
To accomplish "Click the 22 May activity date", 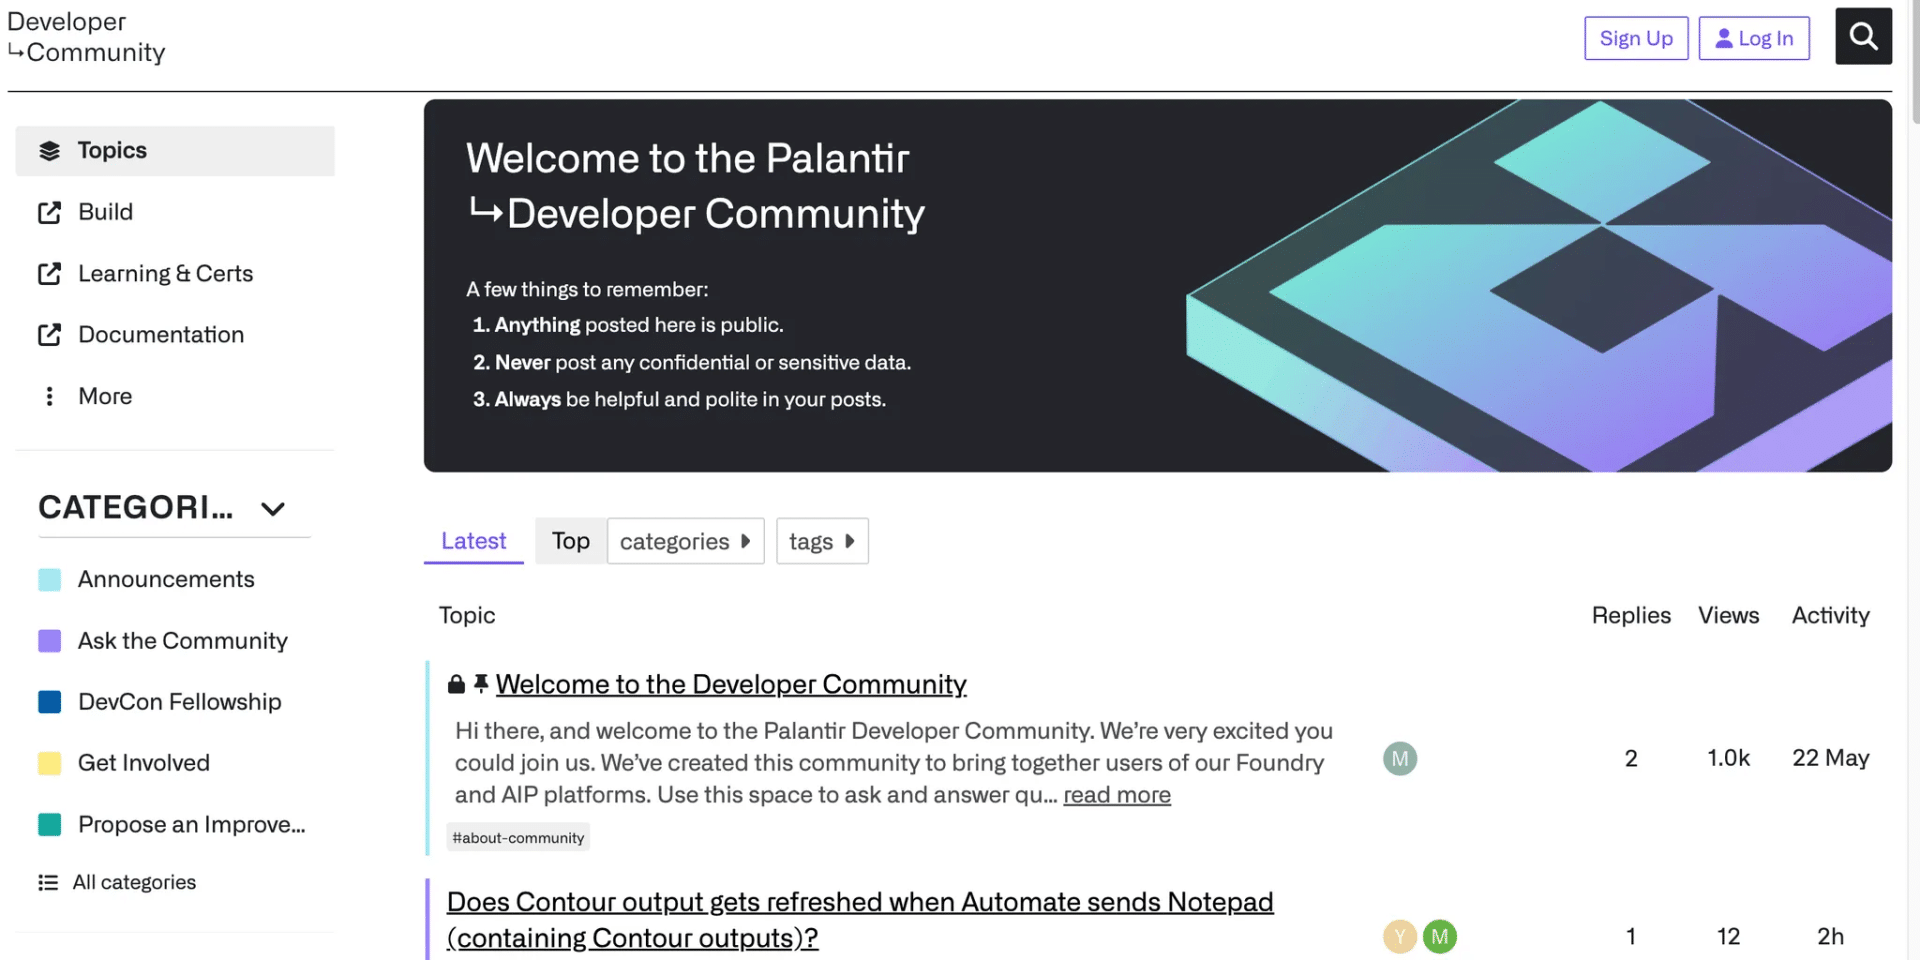I will click(x=1830, y=759).
